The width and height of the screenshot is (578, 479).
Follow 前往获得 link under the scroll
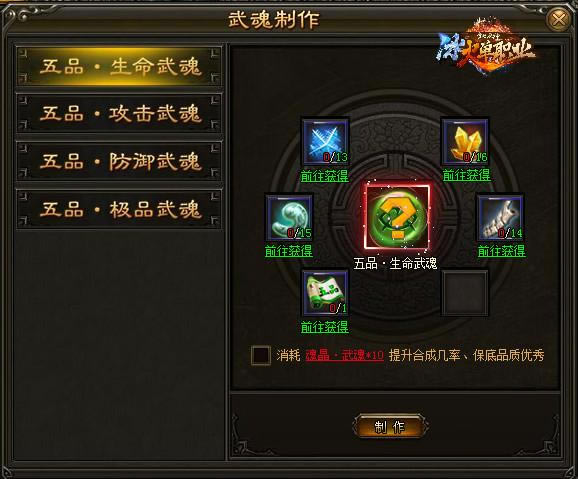click(x=325, y=327)
